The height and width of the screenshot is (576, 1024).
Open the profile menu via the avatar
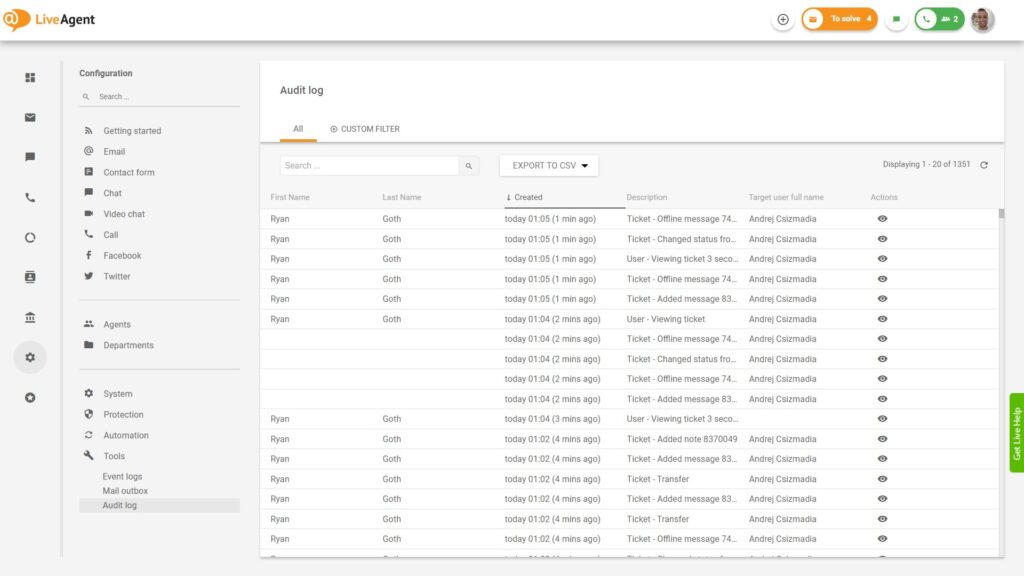(x=981, y=19)
